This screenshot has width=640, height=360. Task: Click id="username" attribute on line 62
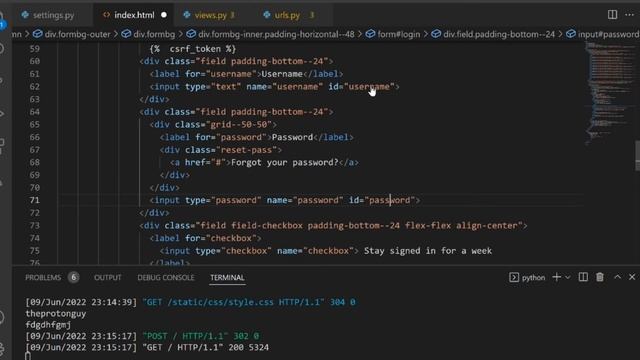click(362, 87)
